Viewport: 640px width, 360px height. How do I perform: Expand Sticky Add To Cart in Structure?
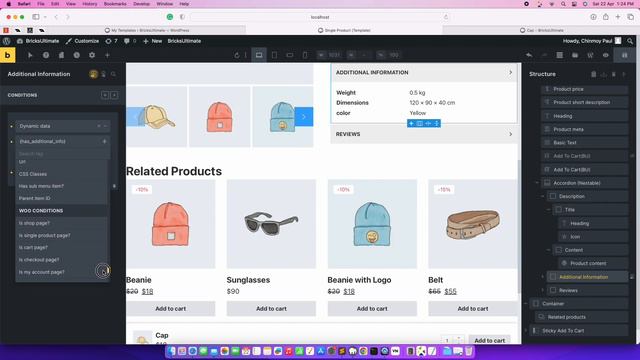click(x=526, y=331)
